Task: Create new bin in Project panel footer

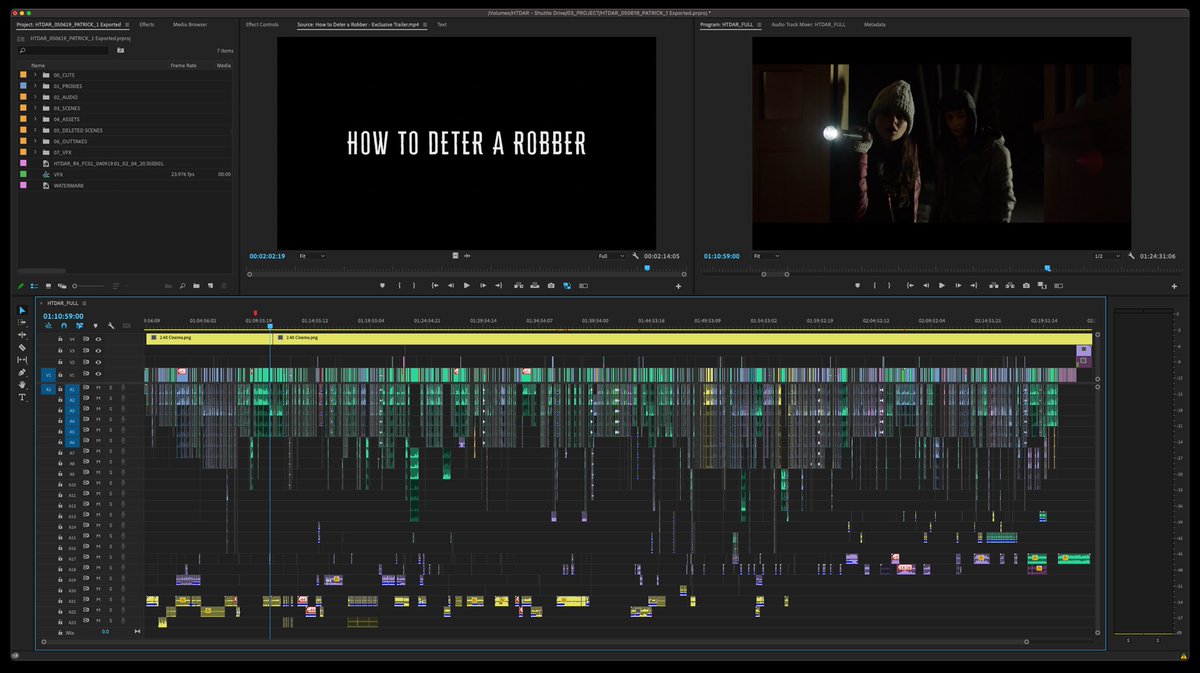Action: pyautogui.click(x=196, y=286)
